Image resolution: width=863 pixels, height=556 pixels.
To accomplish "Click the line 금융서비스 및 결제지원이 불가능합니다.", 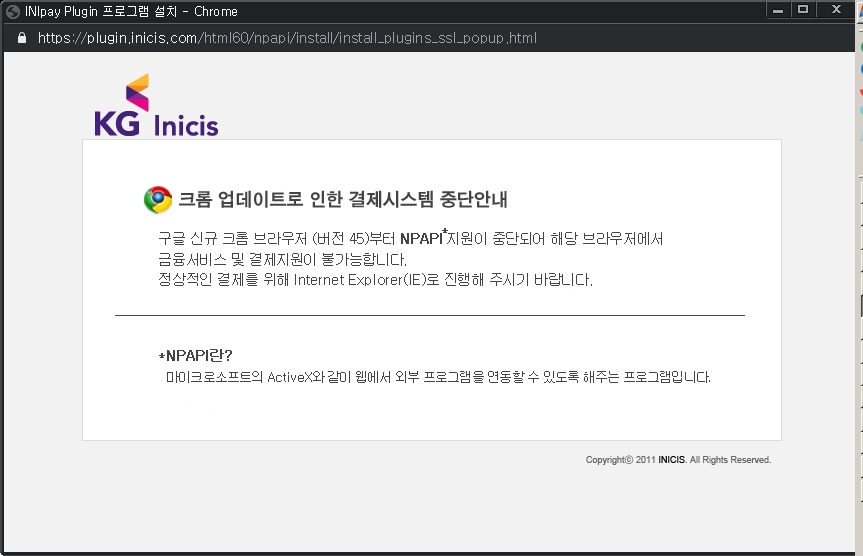I will (x=283, y=259).
